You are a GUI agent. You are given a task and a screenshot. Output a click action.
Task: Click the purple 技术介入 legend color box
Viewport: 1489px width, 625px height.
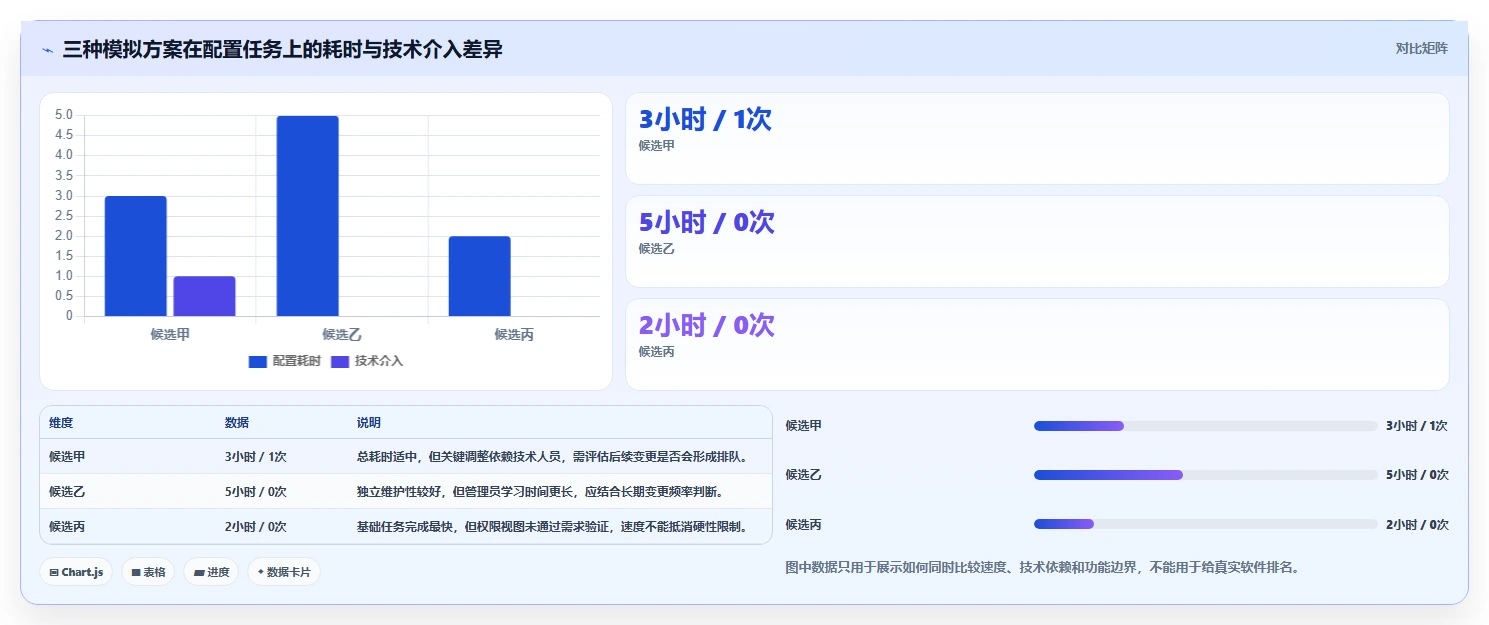(x=340, y=361)
